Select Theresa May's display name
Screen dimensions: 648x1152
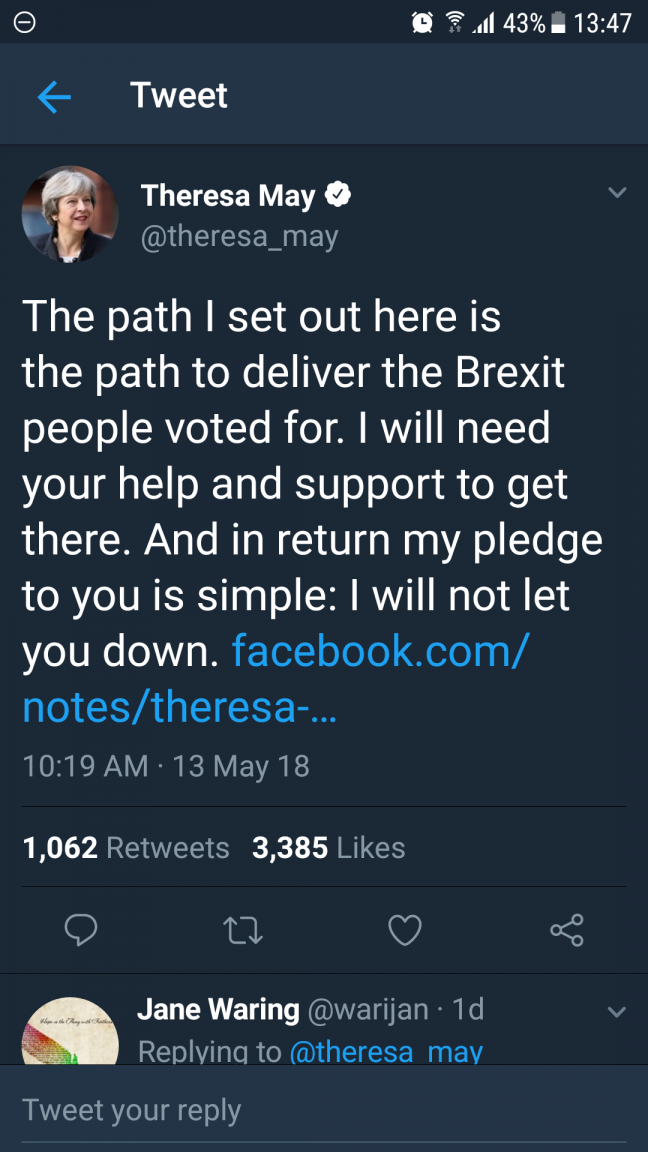click(x=228, y=195)
